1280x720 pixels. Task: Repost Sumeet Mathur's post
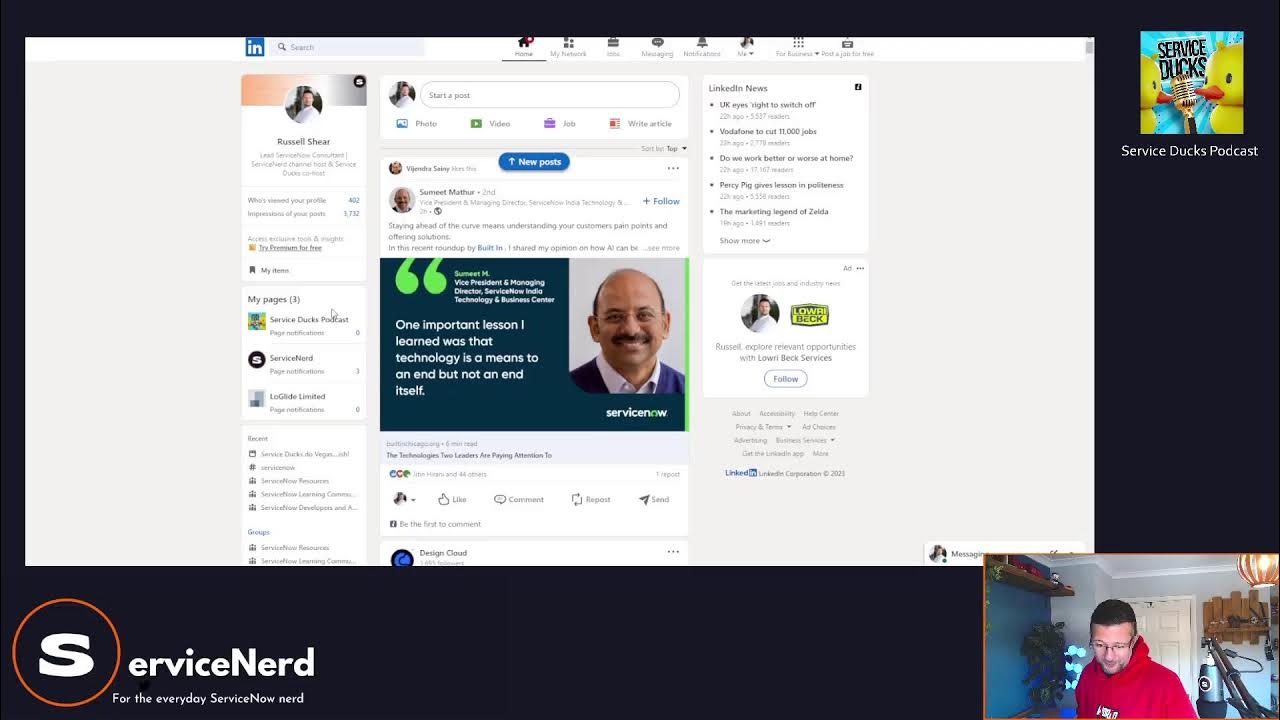tap(591, 499)
